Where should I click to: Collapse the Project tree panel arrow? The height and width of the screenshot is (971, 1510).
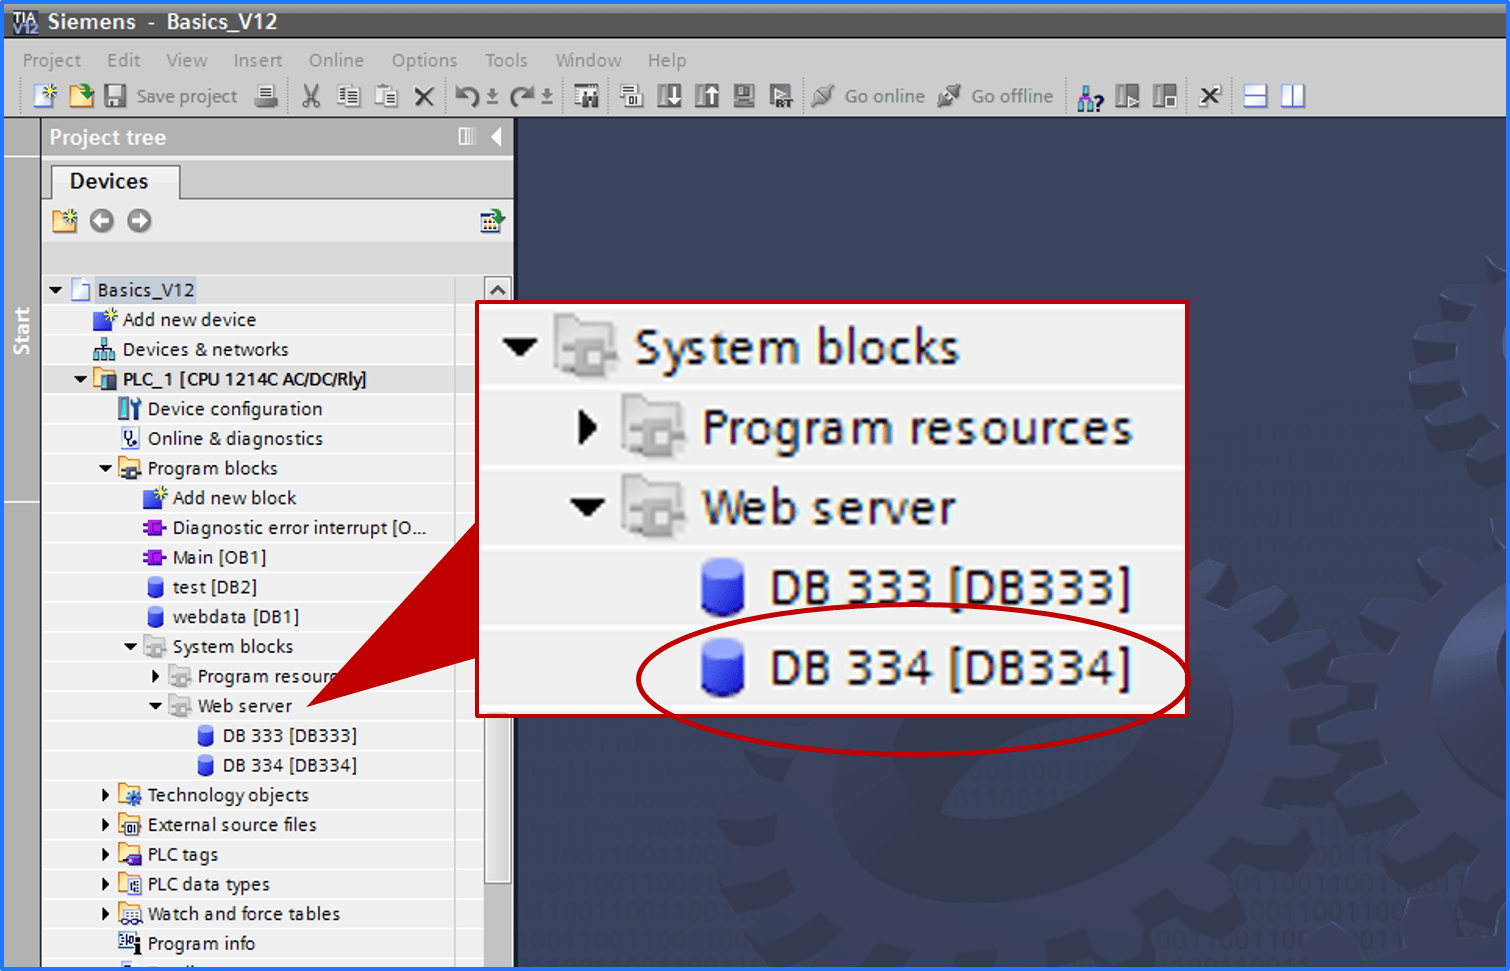tap(496, 137)
